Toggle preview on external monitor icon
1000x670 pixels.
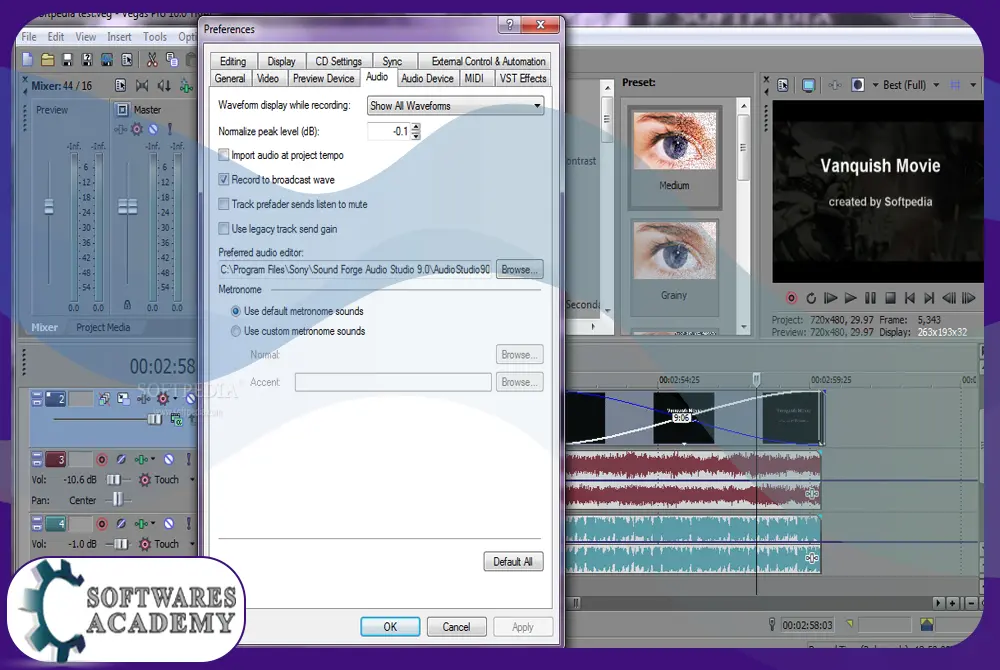click(x=808, y=85)
